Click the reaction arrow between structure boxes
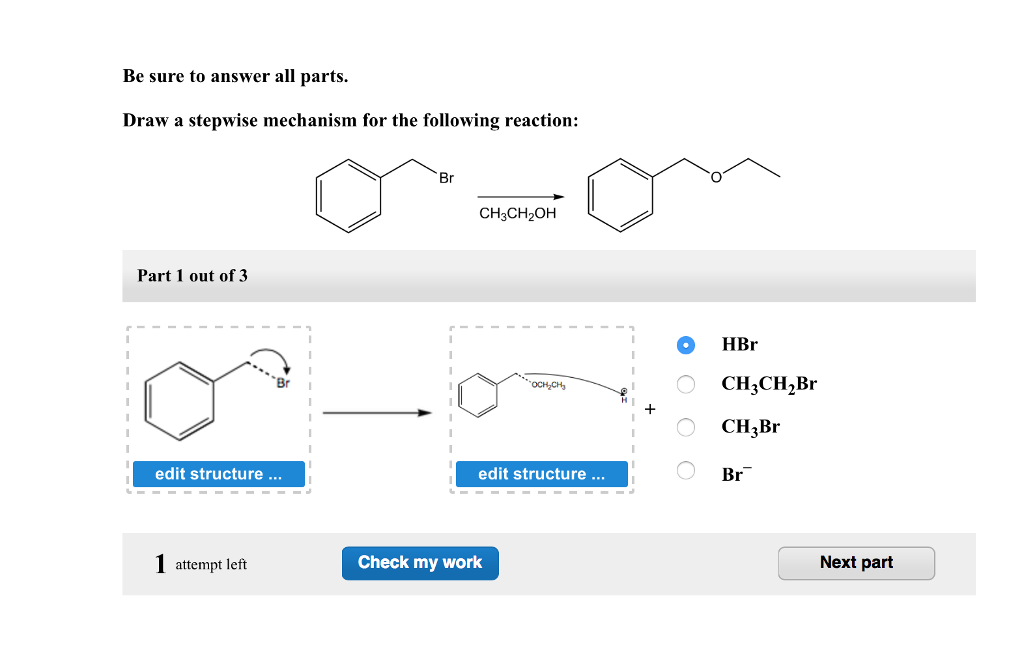1024x654 pixels. tap(379, 410)
